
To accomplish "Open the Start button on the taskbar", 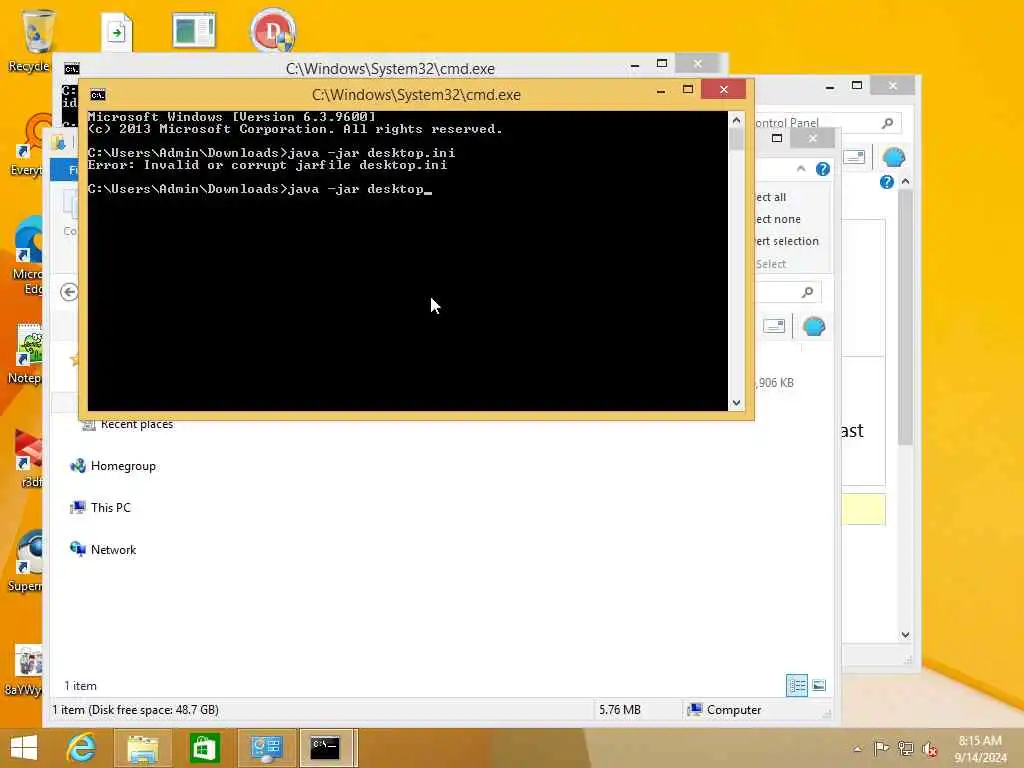I will [24, 748].
